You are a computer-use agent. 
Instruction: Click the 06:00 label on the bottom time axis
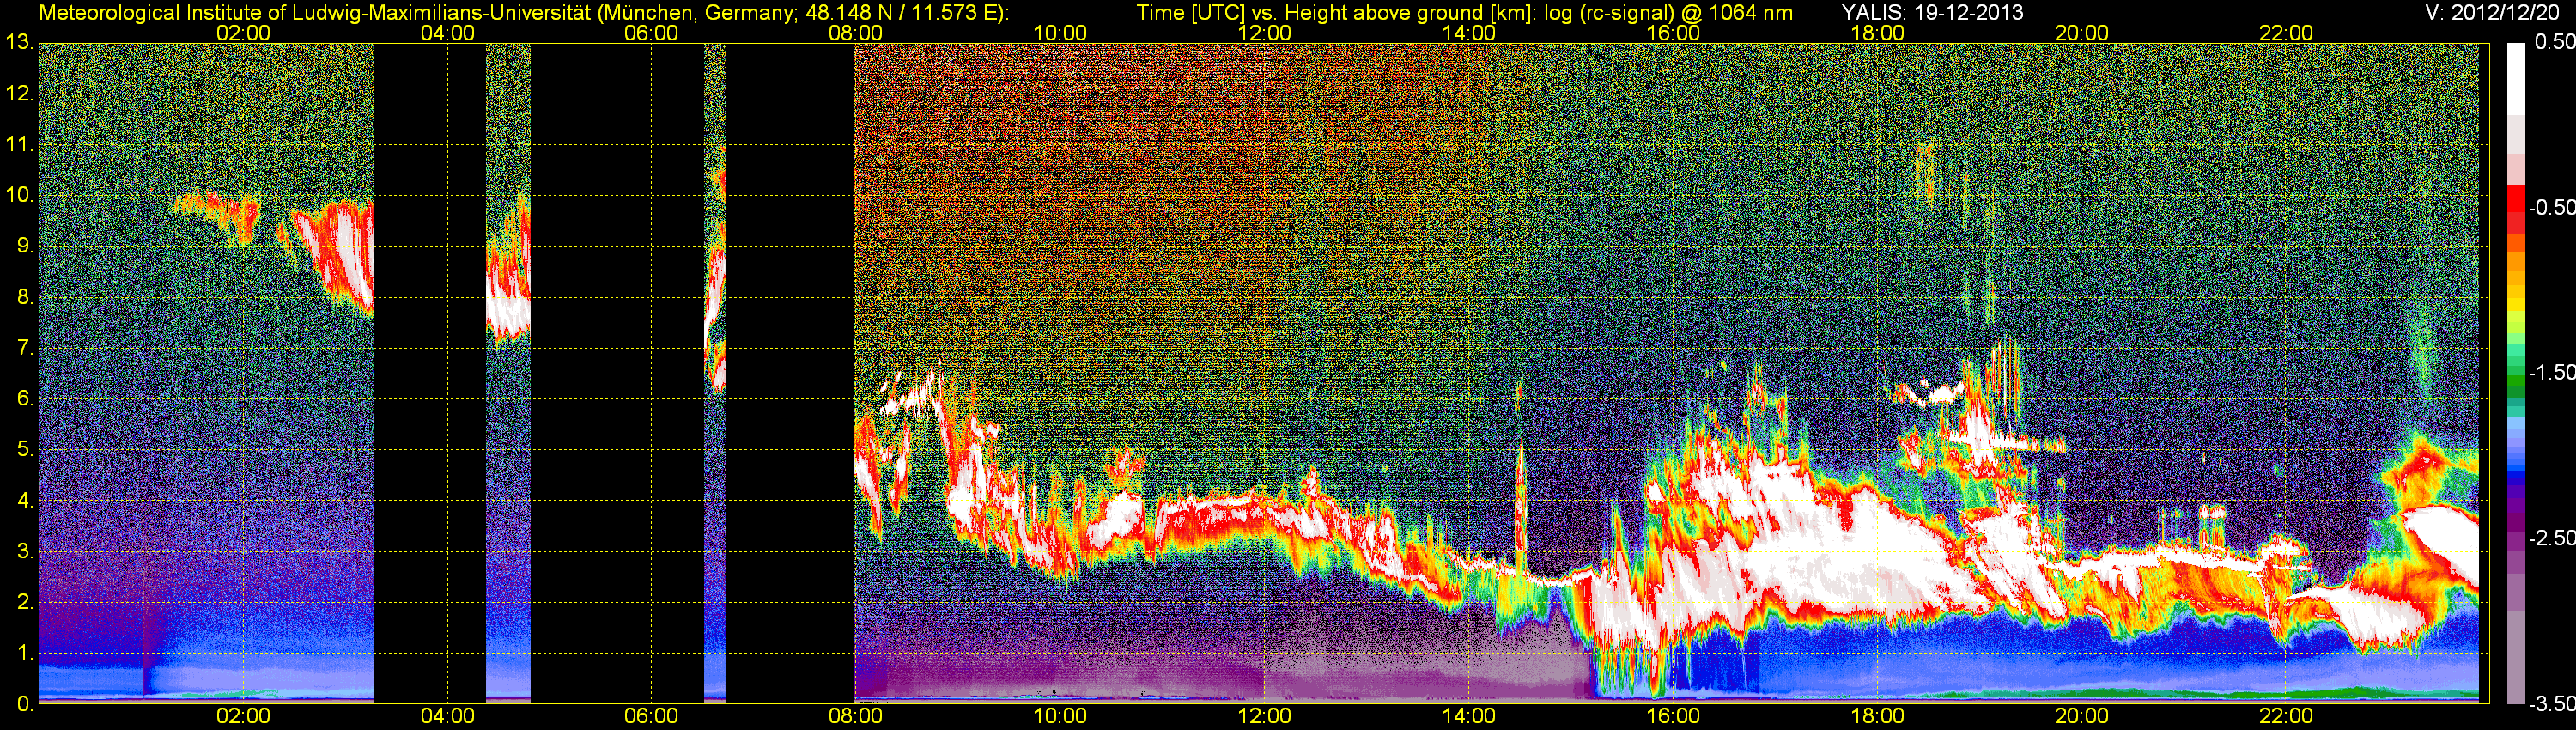(x=651, y=716)
